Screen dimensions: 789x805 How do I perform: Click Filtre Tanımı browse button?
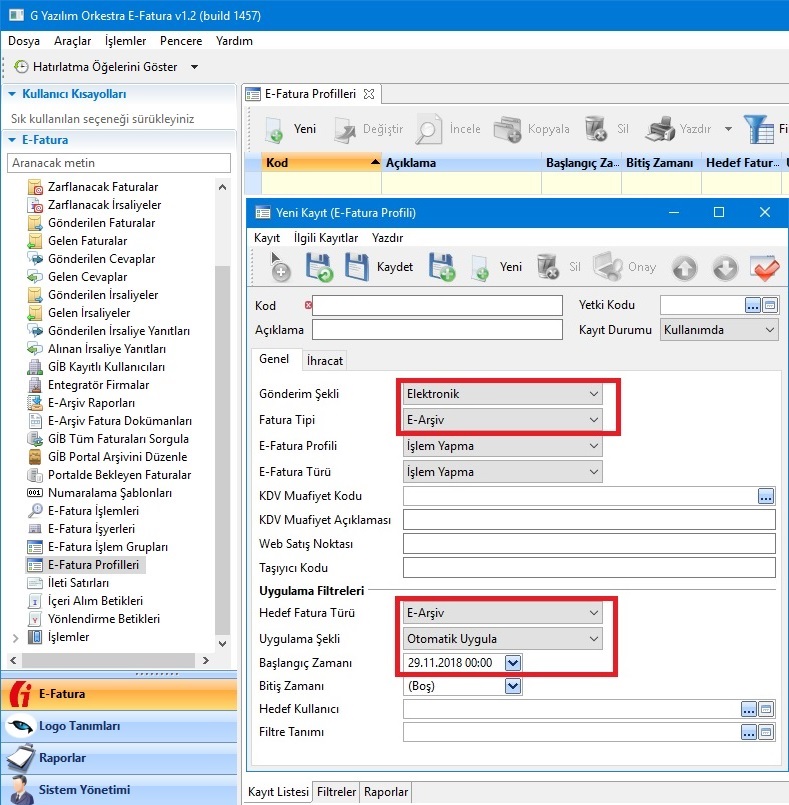click(749, 732)
